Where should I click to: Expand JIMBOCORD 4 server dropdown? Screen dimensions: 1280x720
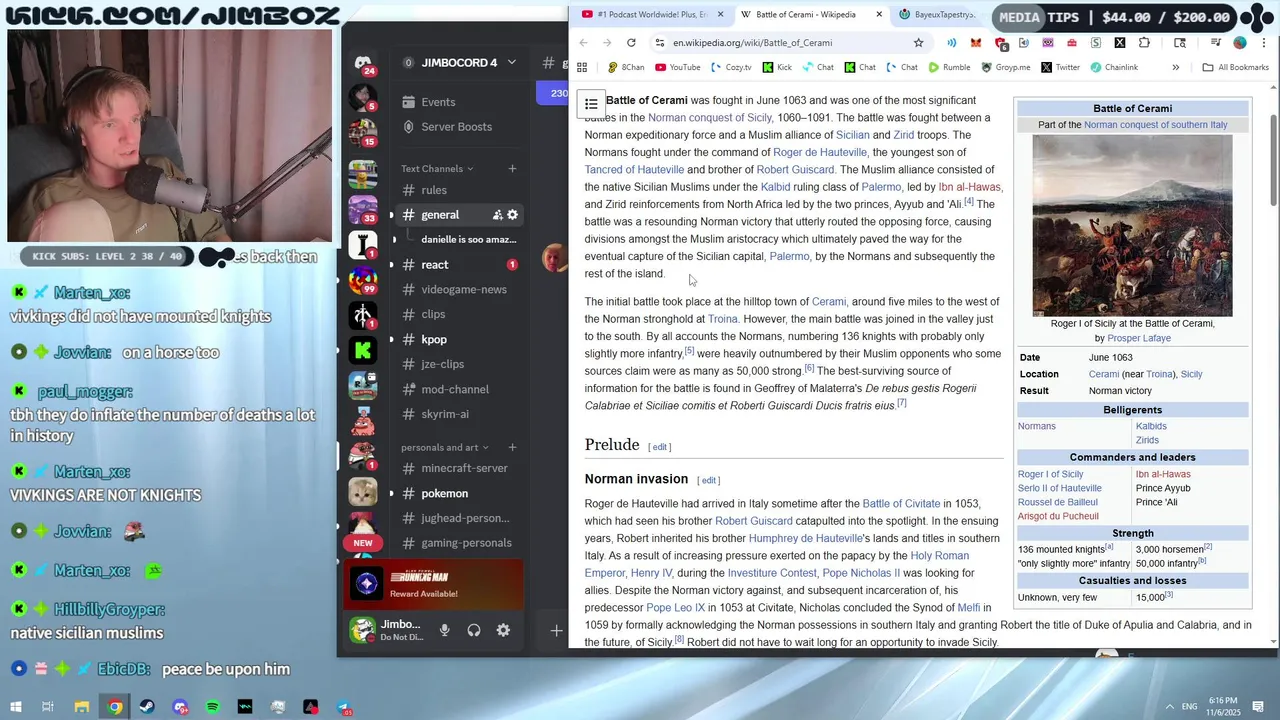click(x=511, y=62)
